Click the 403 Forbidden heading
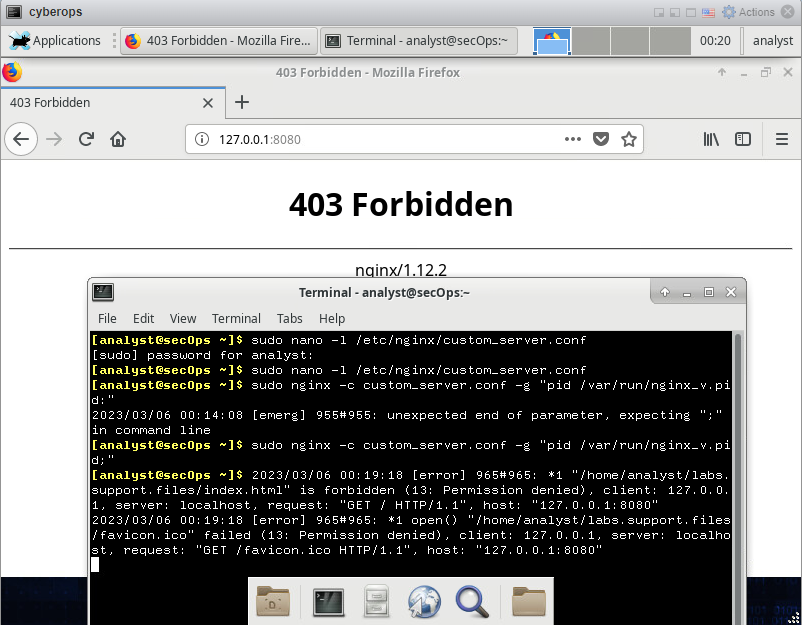Image resolution: width=802 pixels, height=625 pixels. 400,205
